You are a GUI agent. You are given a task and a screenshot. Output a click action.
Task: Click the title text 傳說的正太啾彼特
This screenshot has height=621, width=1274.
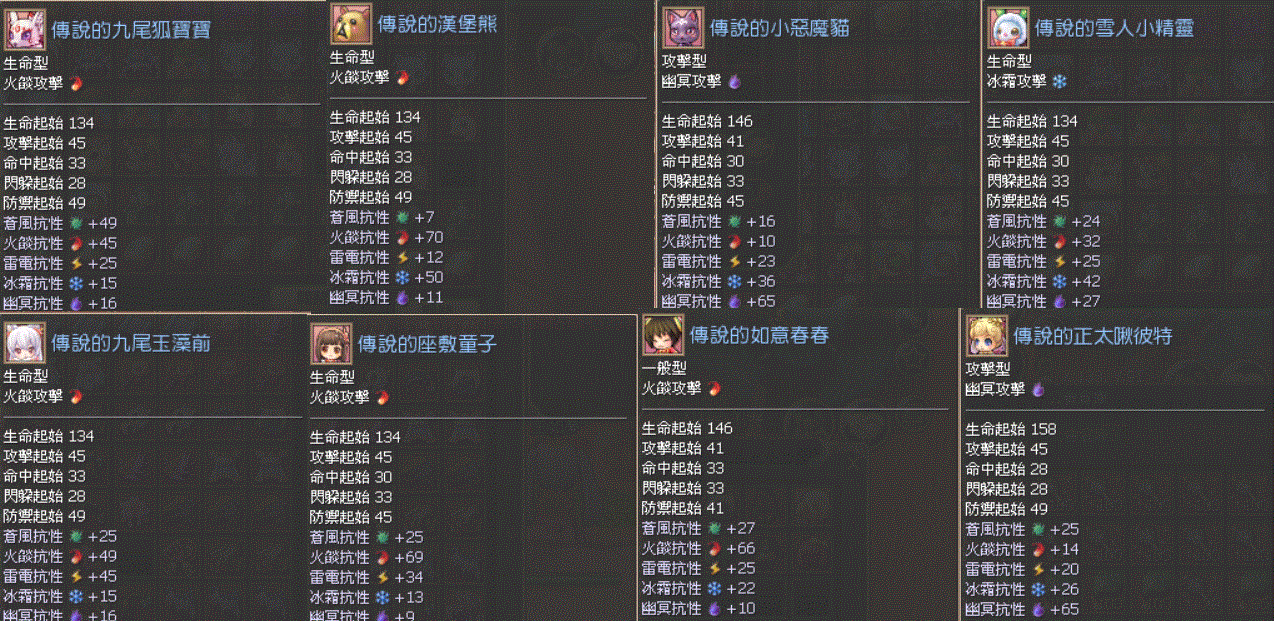tap(1093, 337)
